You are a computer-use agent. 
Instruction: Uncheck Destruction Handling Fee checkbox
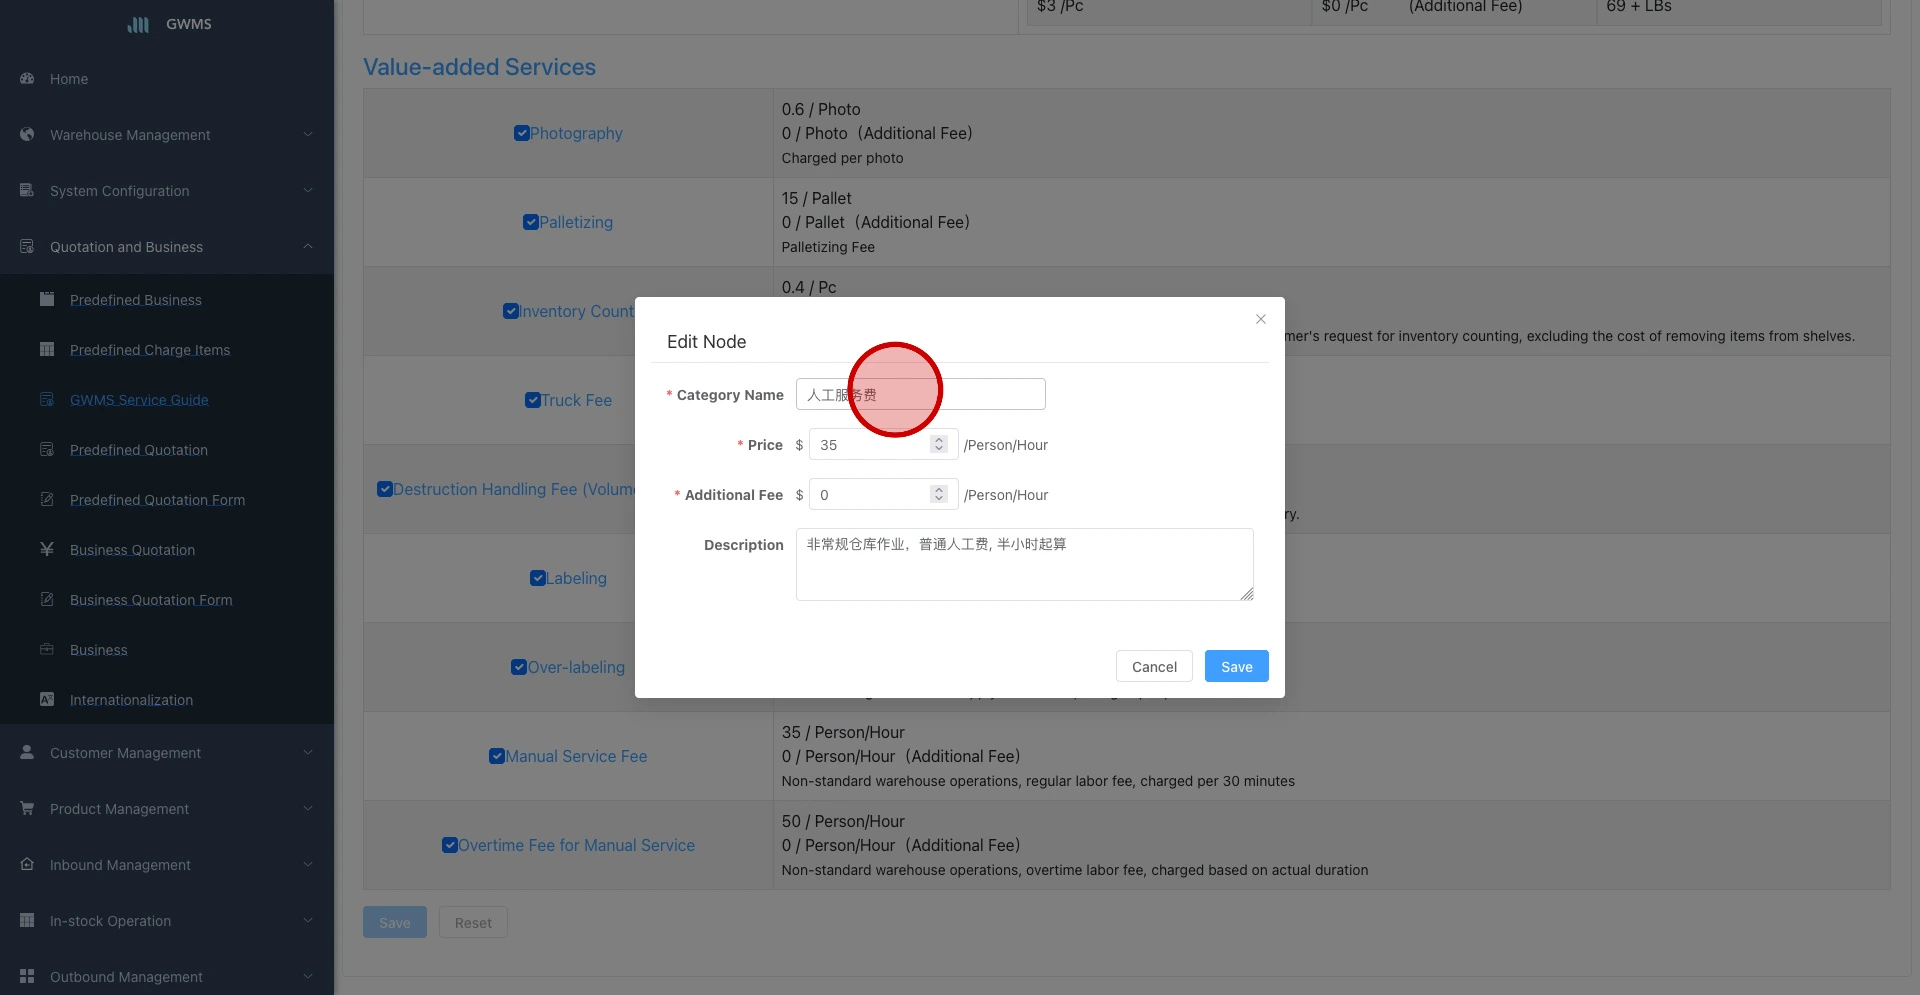point(384,489)
